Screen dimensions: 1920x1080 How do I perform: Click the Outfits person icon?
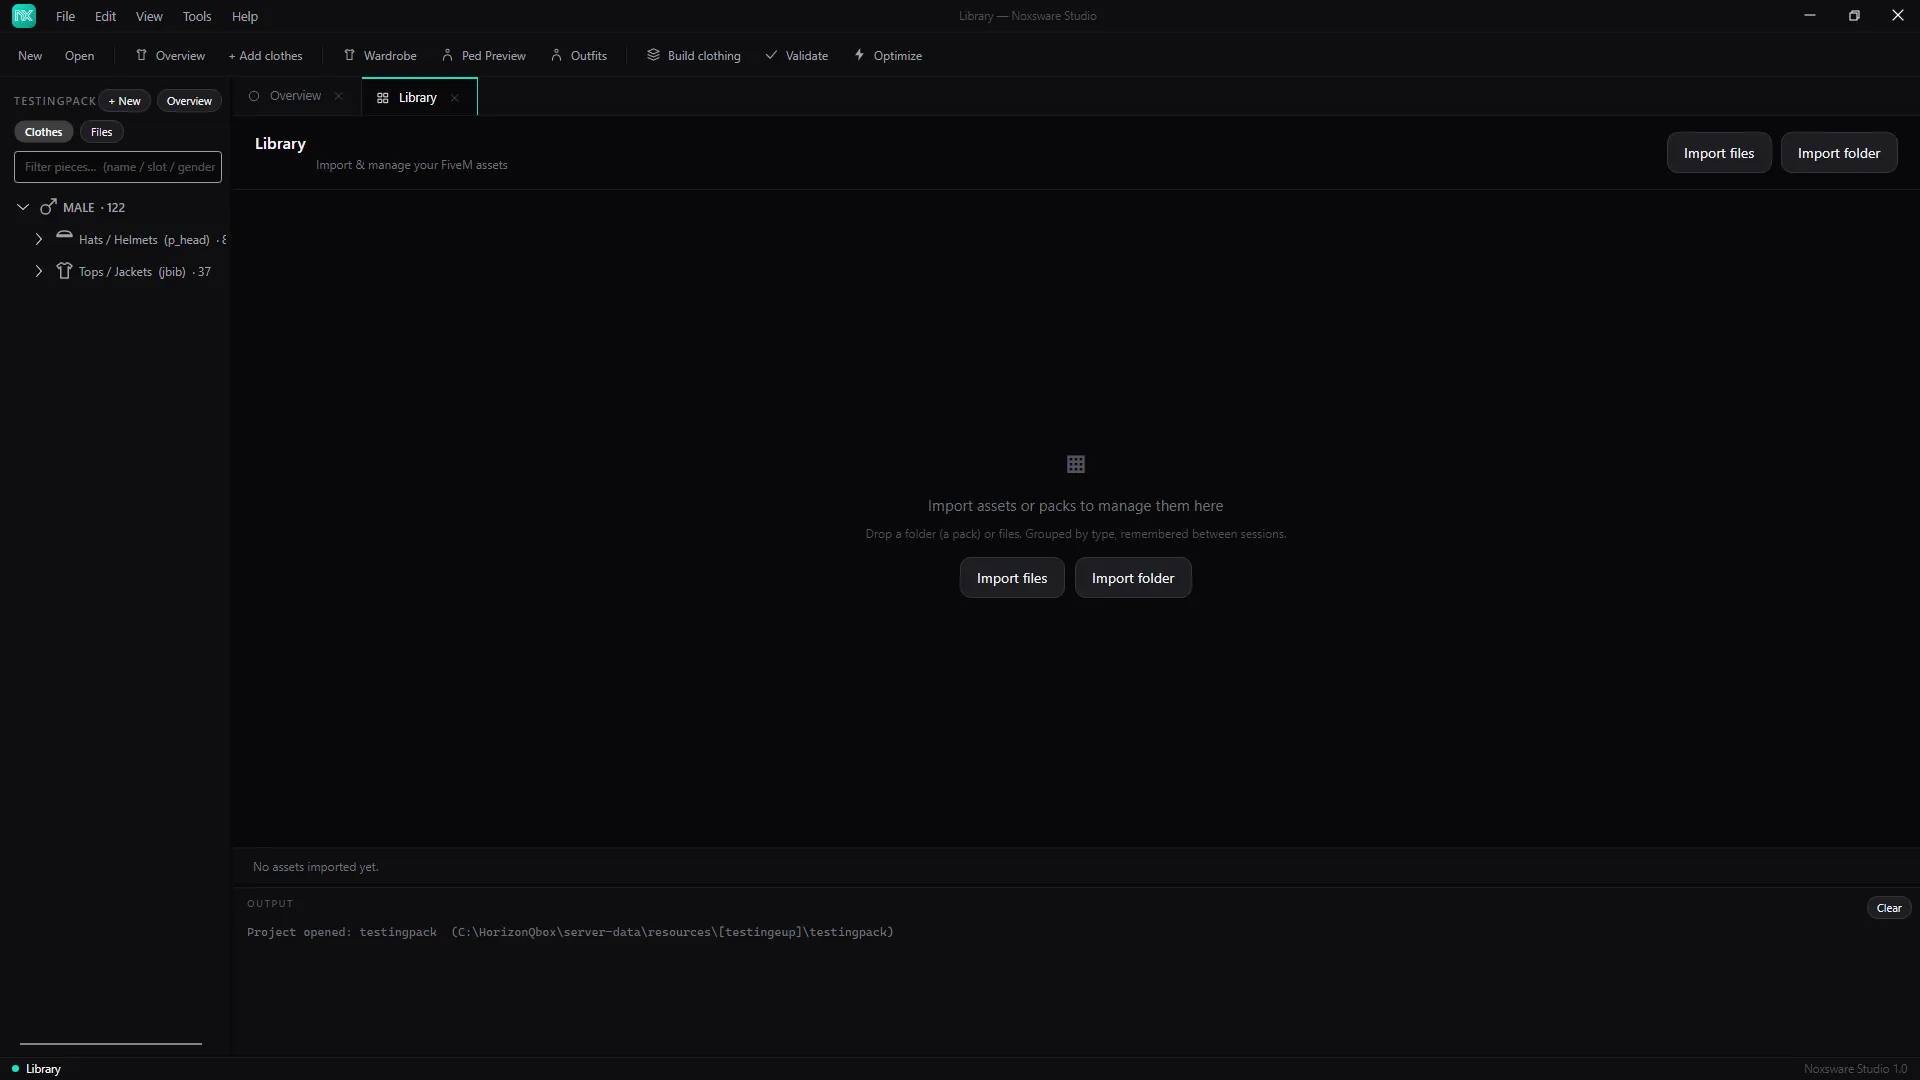[557, 55]
